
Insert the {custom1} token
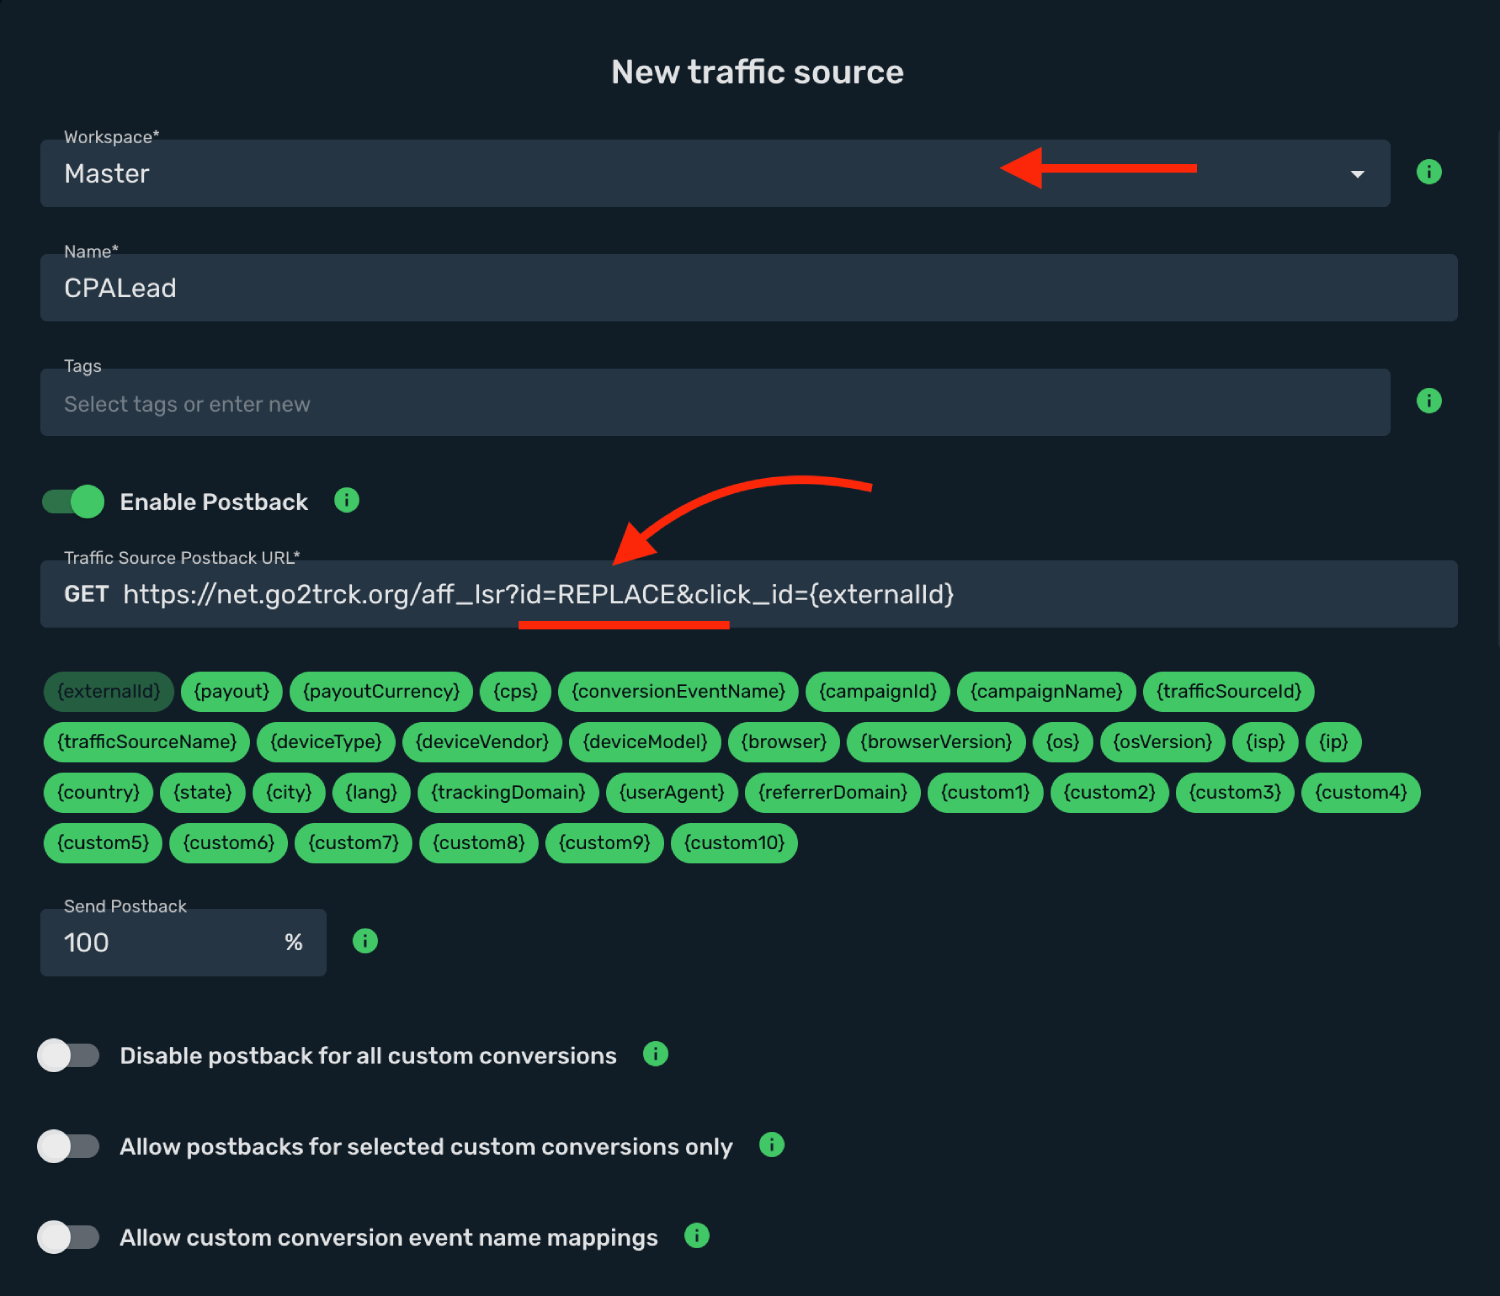tap(986, 793)
